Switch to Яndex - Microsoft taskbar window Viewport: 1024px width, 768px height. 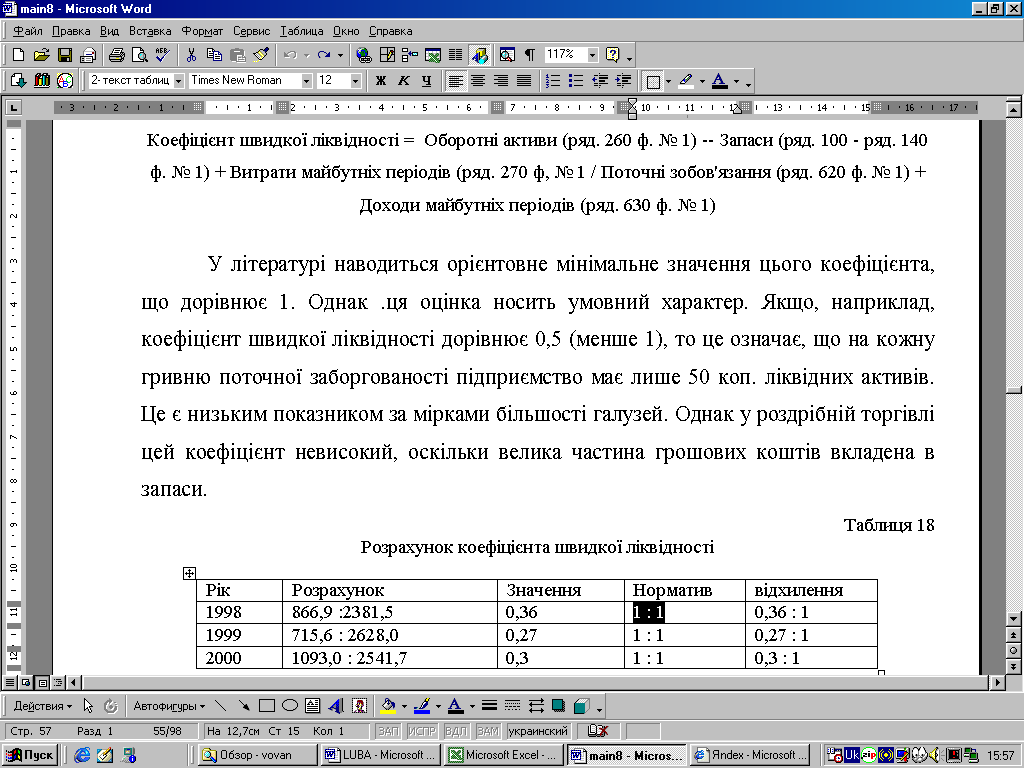click(x=750, y=755)
